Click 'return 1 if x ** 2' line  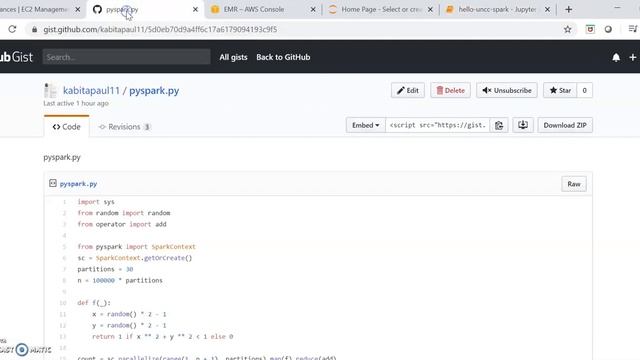click(162, 337)
